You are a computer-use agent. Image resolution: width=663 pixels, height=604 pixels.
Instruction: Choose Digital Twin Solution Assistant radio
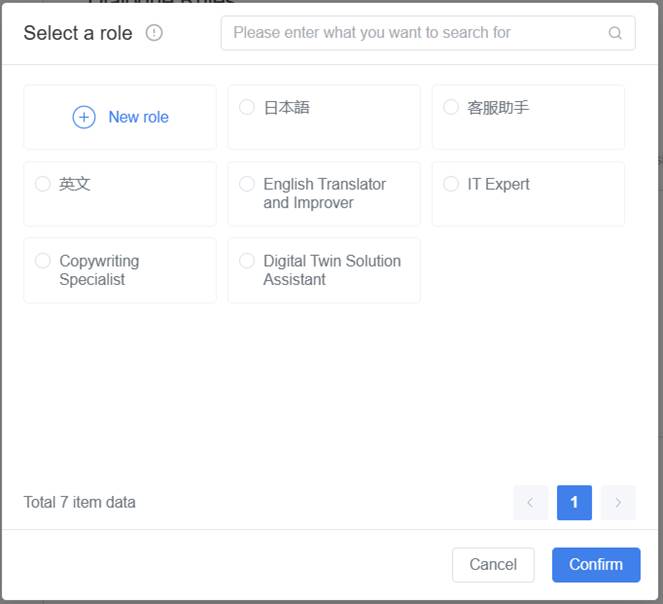point(247,261)
